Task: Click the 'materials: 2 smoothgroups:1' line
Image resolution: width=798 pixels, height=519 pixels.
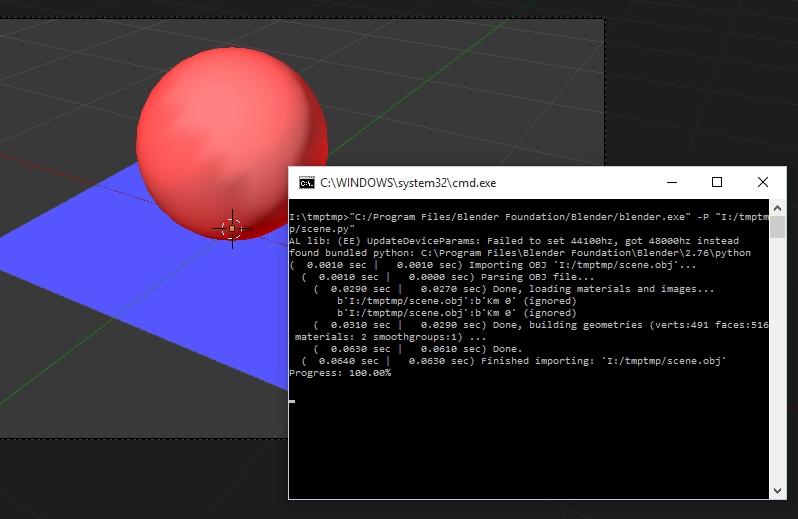Action: [x=390, y=337]
